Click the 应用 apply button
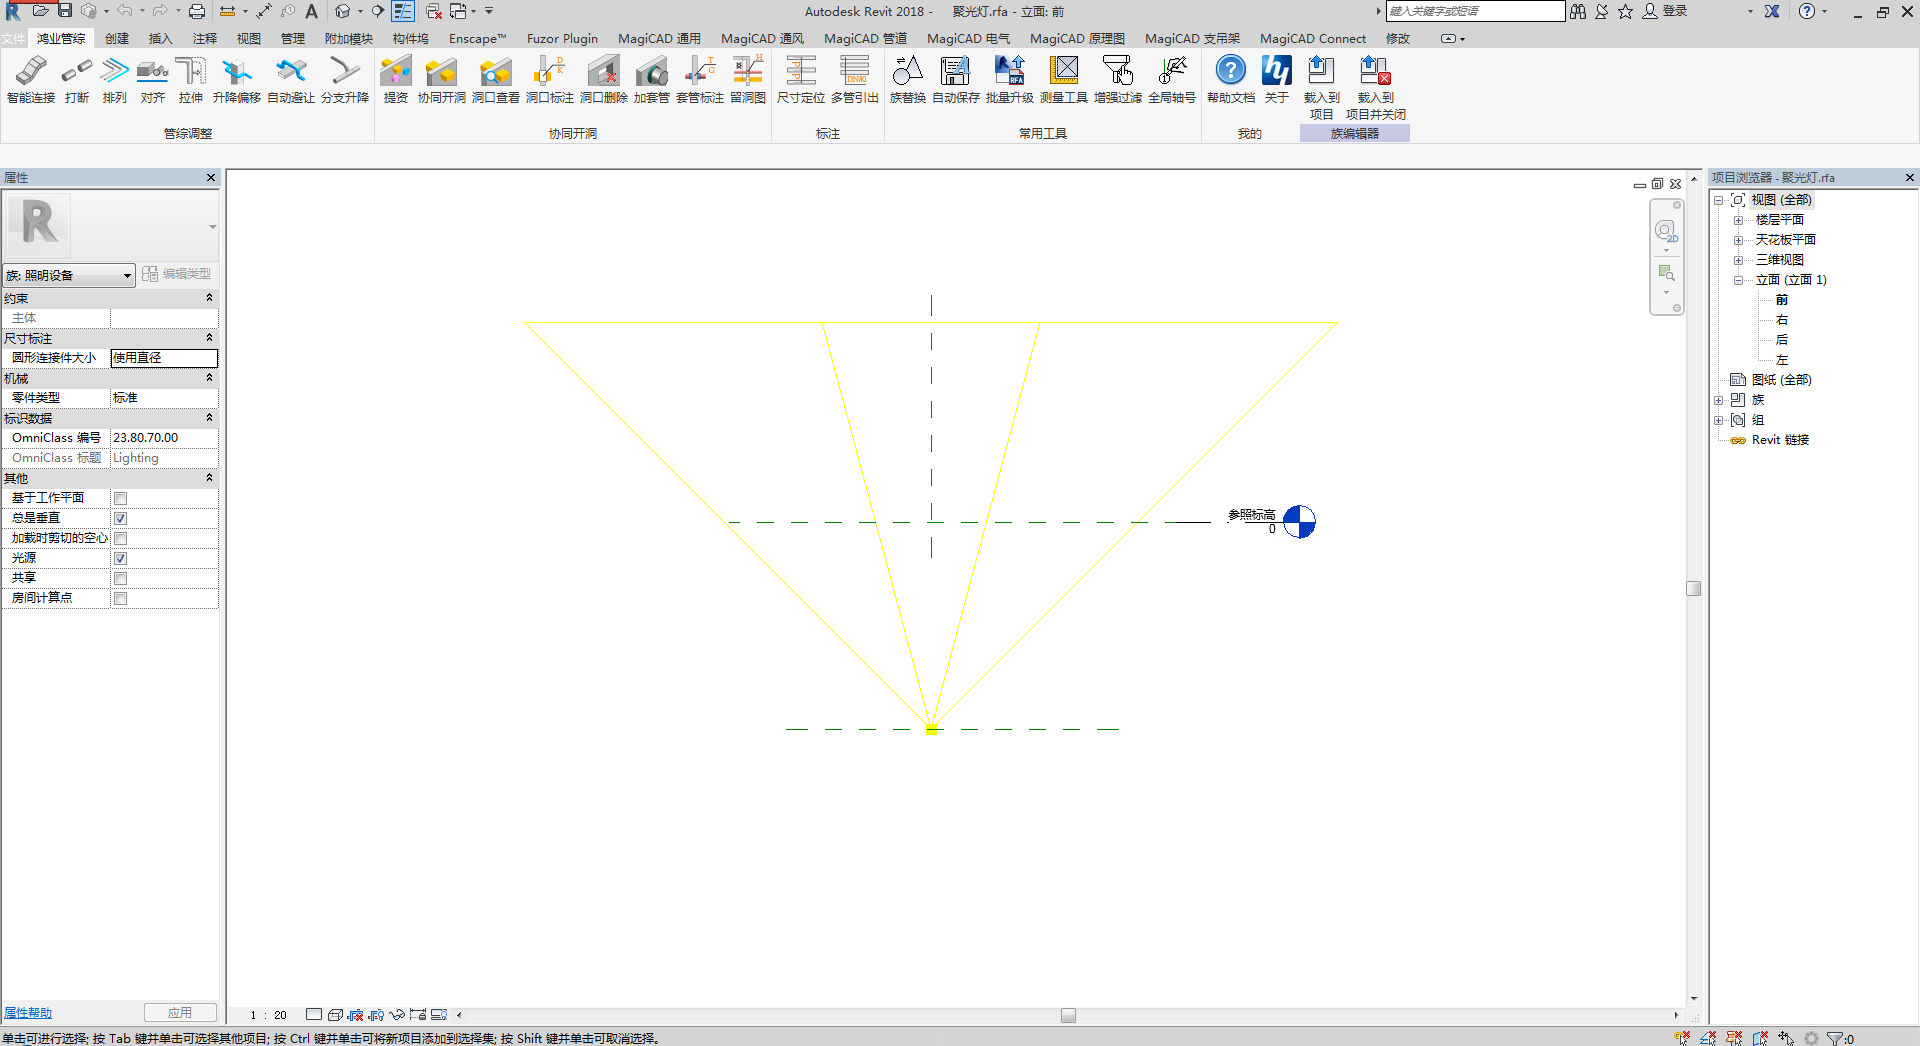This screenshot has width=1920, height=1046. 180,1013
